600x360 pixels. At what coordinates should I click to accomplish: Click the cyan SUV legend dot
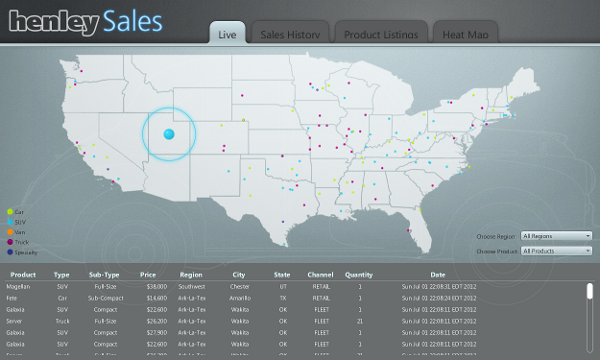pos(10,222)
